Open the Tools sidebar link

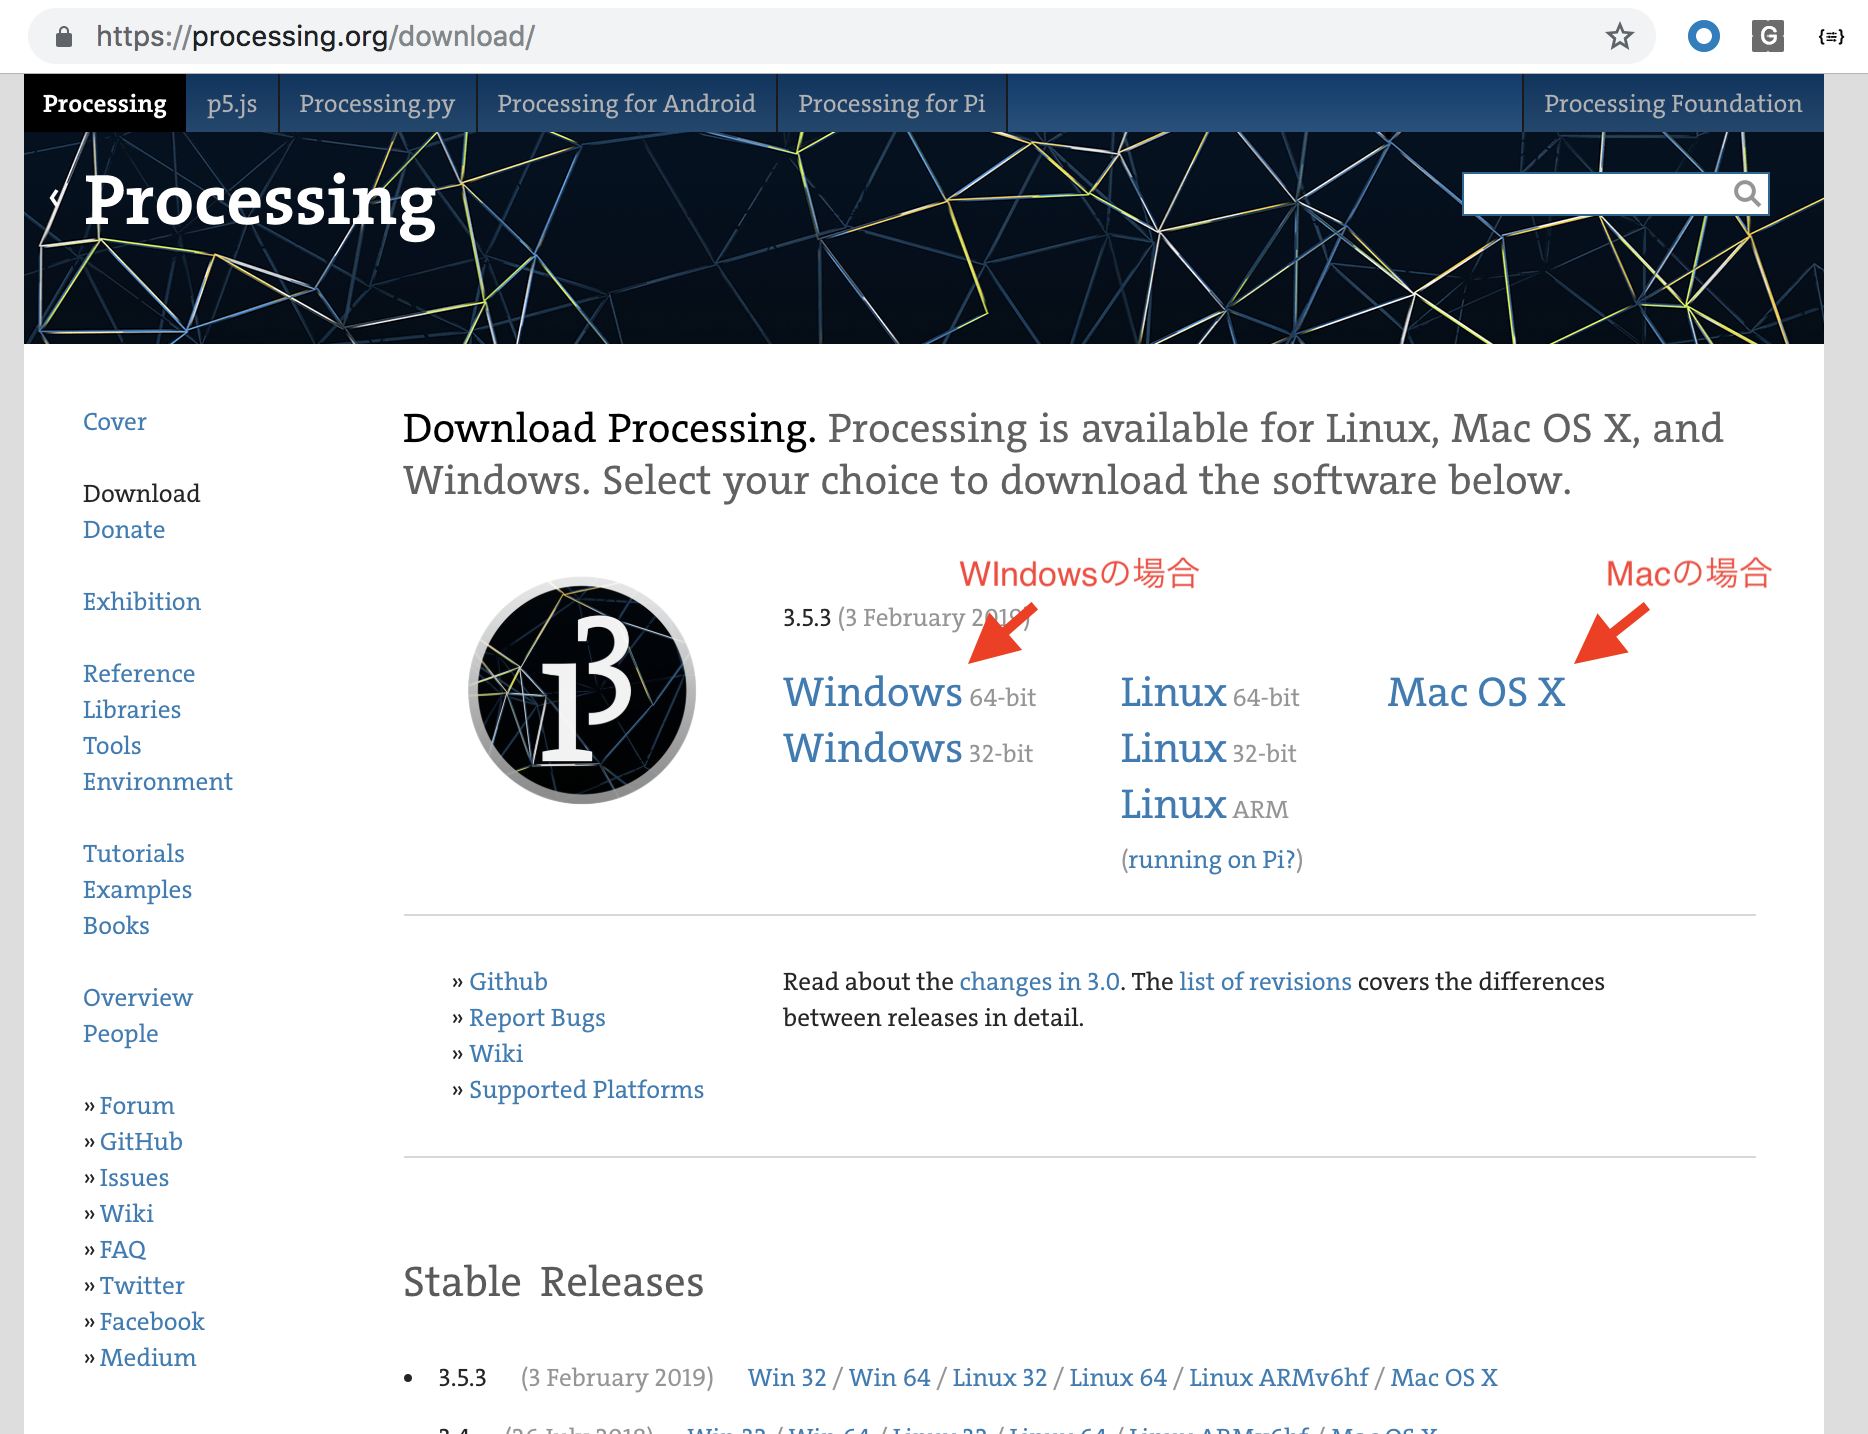[x=112, y=746]
